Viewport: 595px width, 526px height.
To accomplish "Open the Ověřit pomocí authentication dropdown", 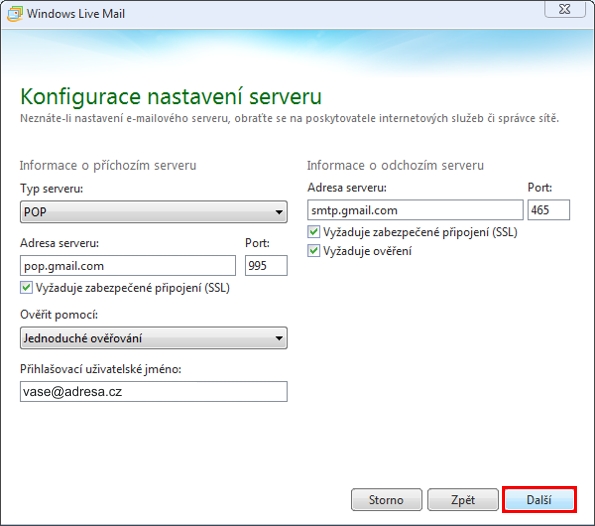I will (x=154, y=338).
